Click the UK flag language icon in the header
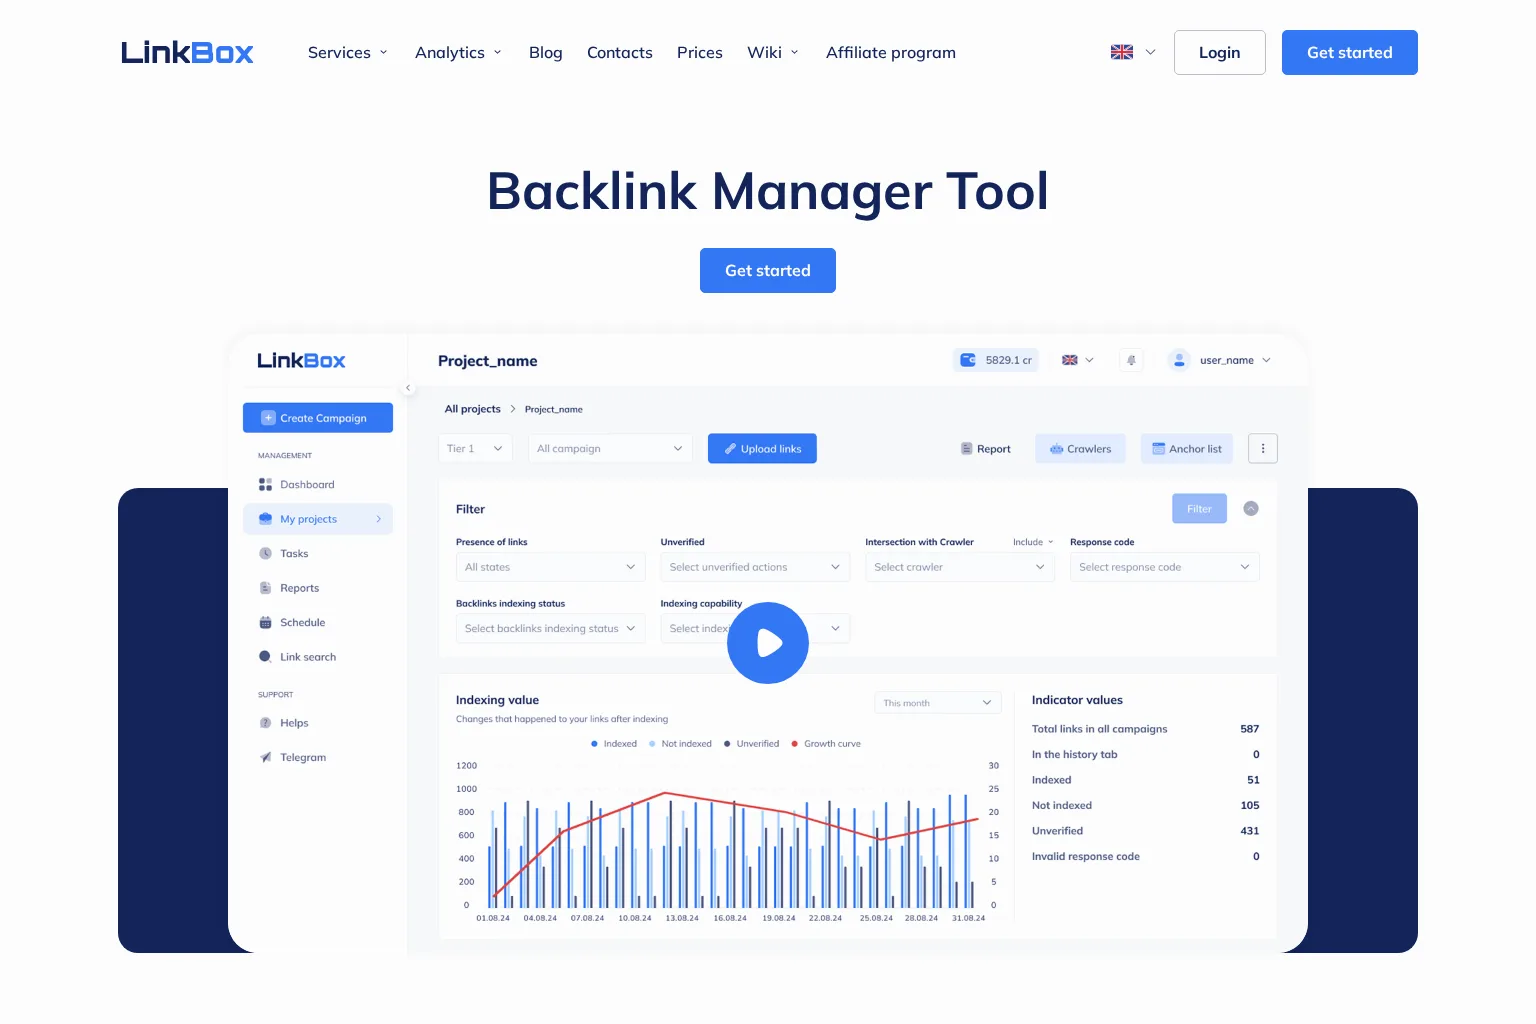 pyautogui.click(x=1122, y=52)
